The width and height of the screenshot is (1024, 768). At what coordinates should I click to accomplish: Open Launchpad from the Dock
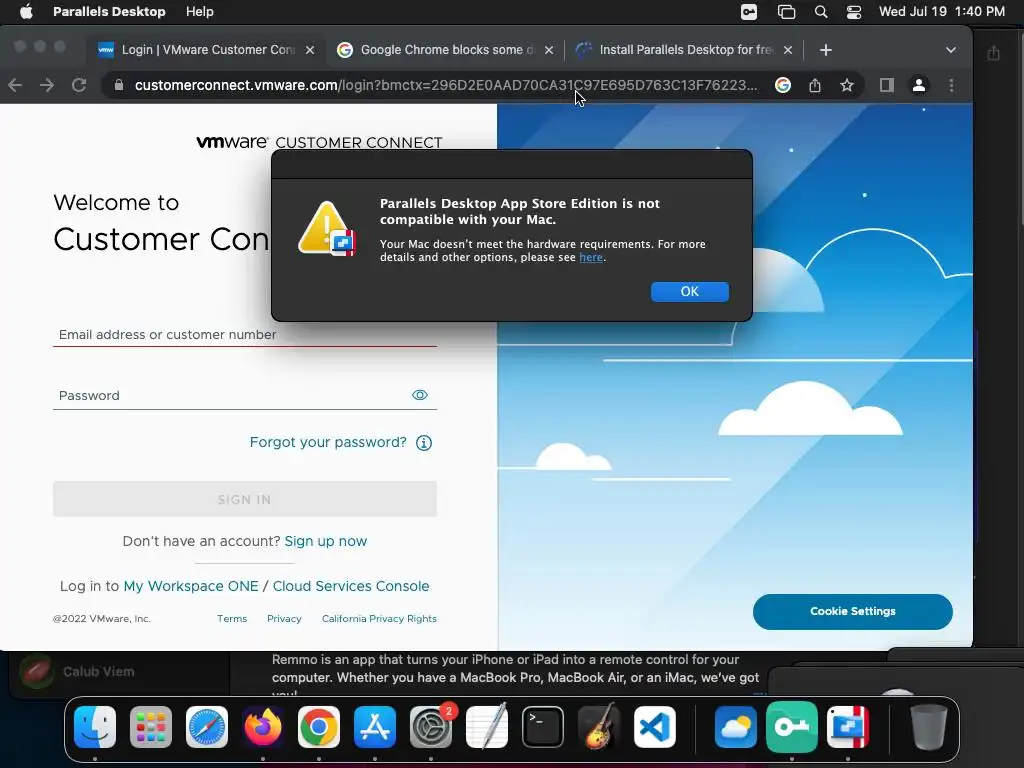[x=151, y=726]
